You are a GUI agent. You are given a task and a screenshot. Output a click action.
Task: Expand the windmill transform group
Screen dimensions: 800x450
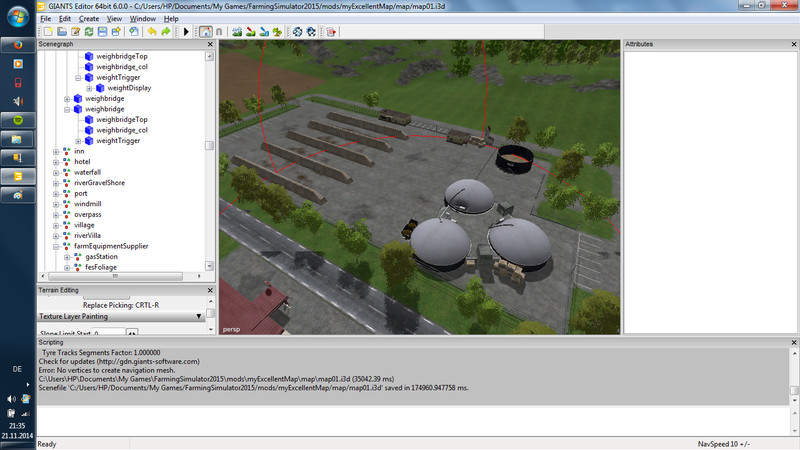(56, 204)
